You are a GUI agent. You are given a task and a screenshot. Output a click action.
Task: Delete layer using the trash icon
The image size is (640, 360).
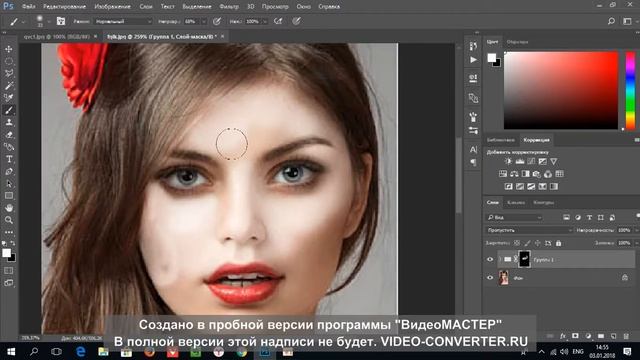pos(626,336)
